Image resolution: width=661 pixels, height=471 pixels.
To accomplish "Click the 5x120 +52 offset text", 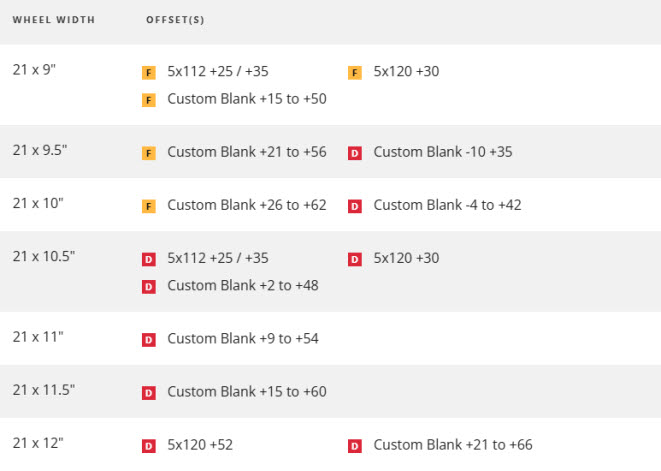I will tap(200, 445).
